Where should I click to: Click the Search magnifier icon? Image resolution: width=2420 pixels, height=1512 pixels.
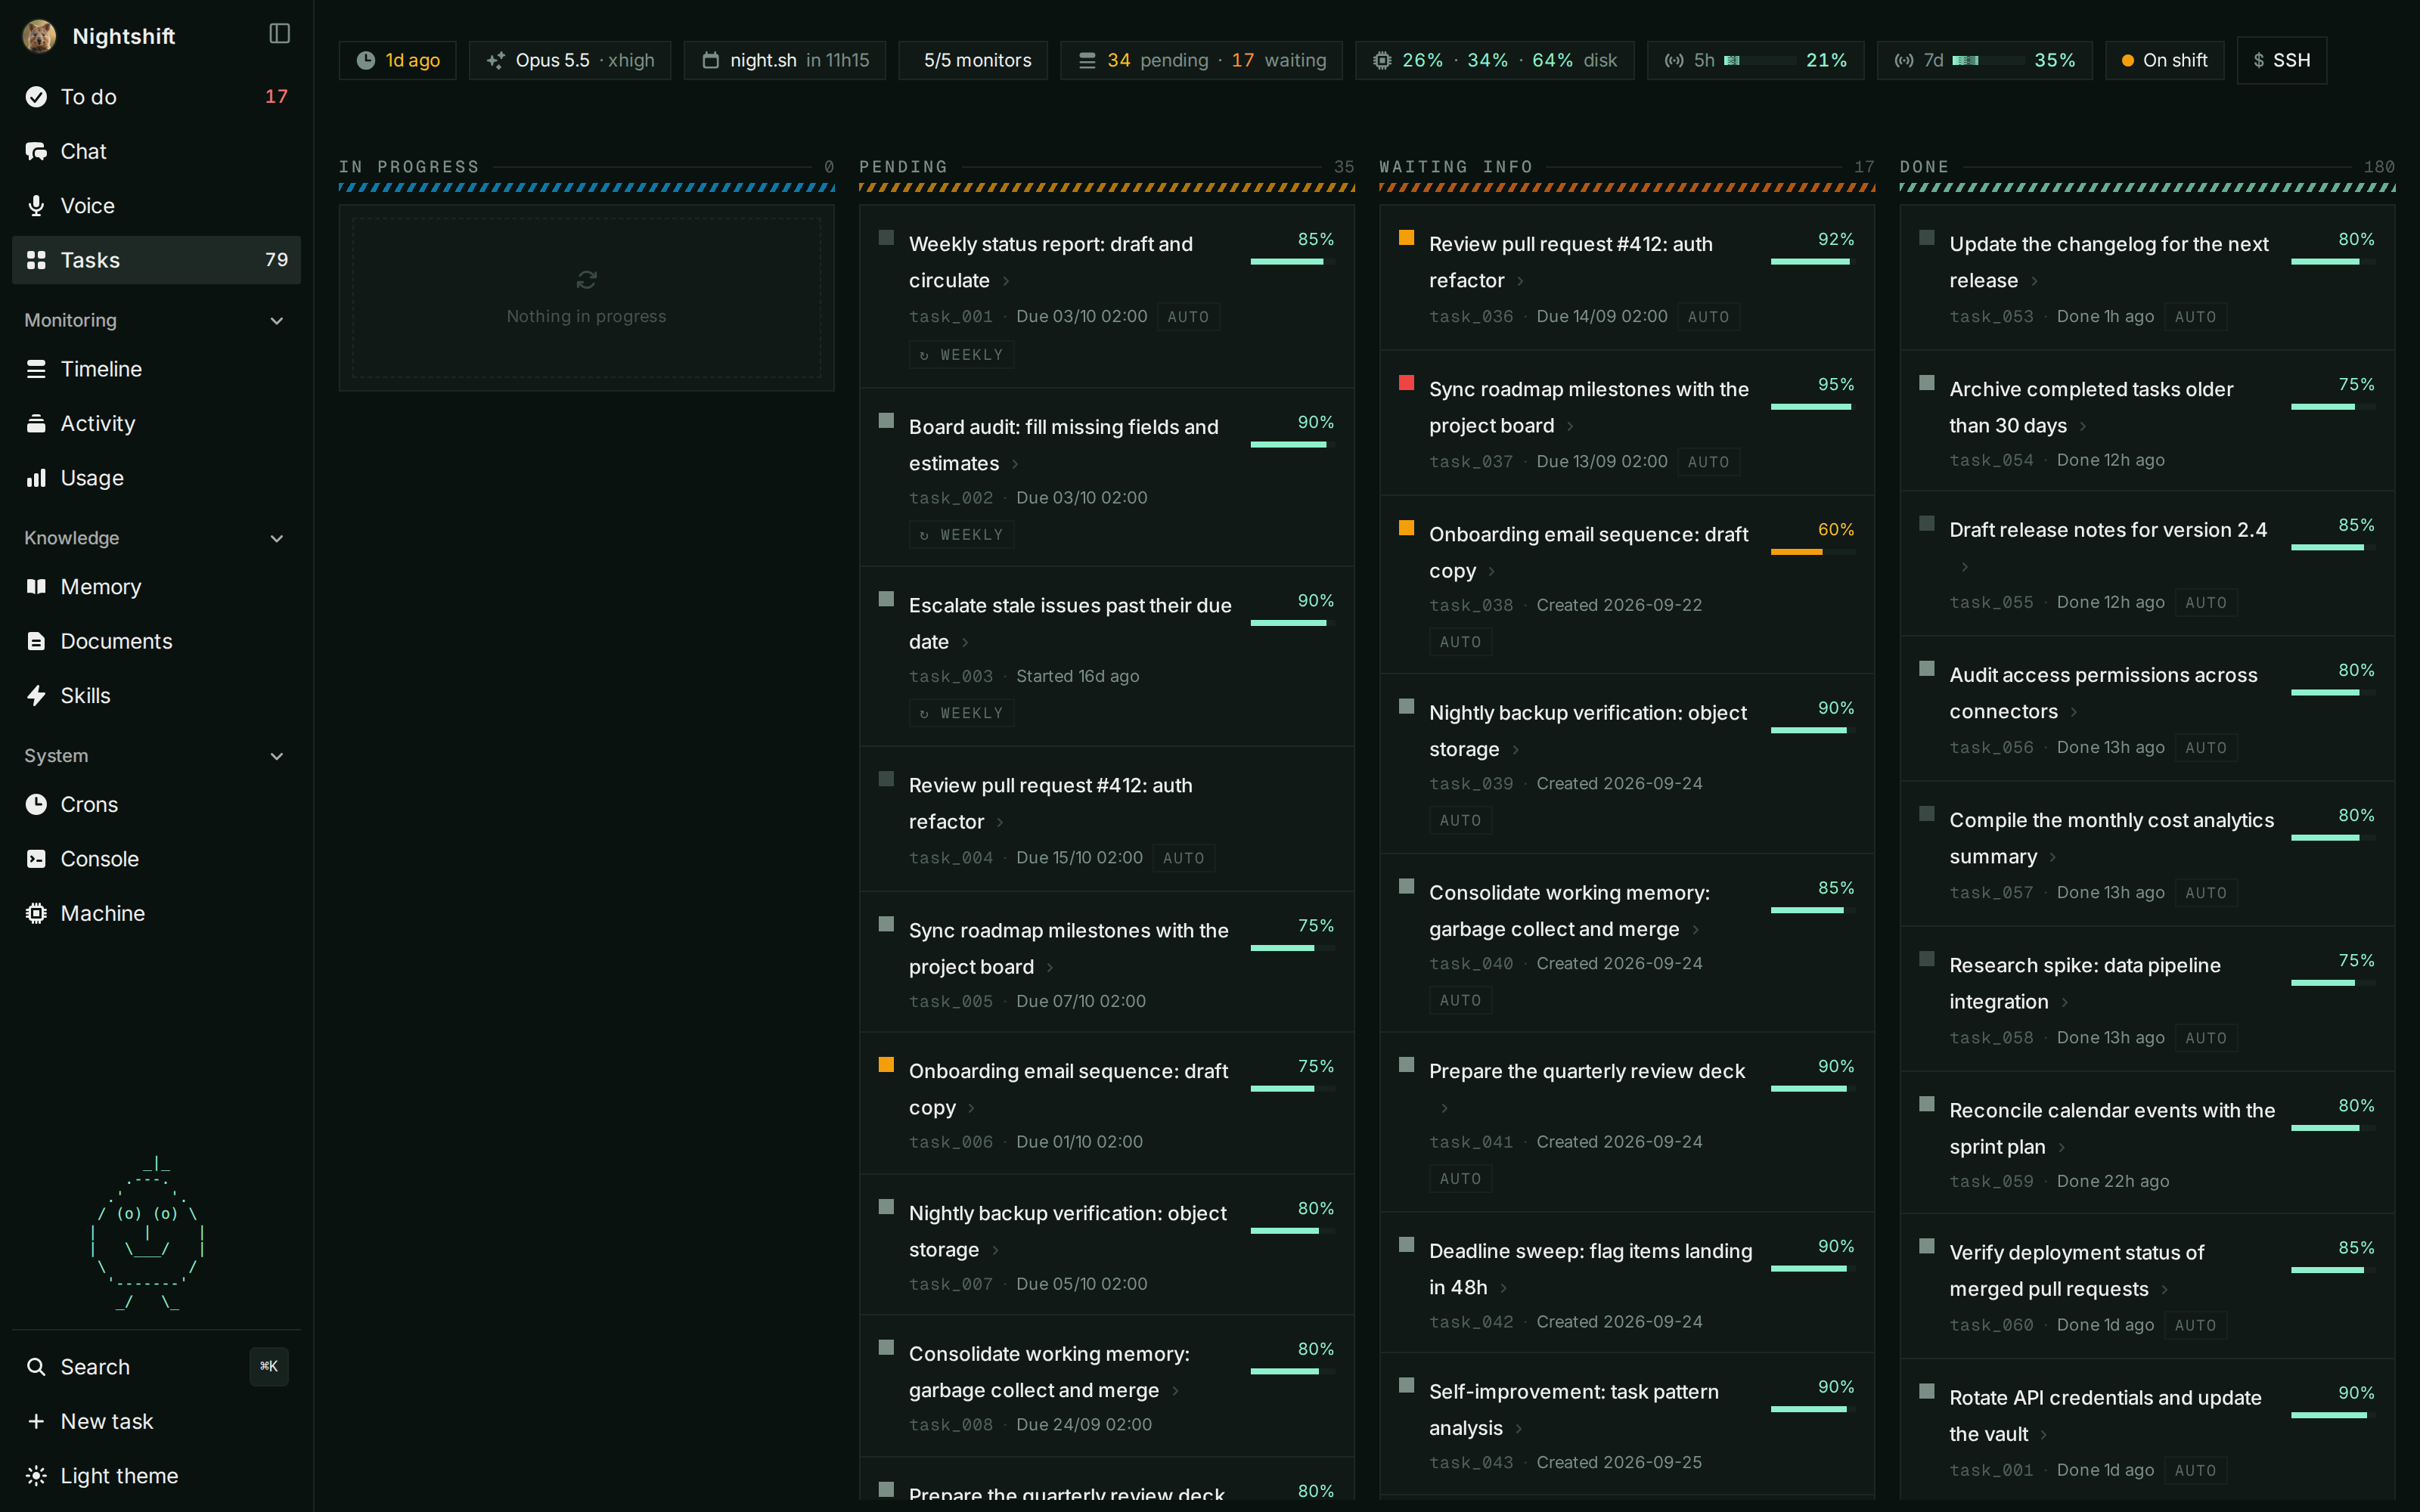click(x=36, y=1367)
